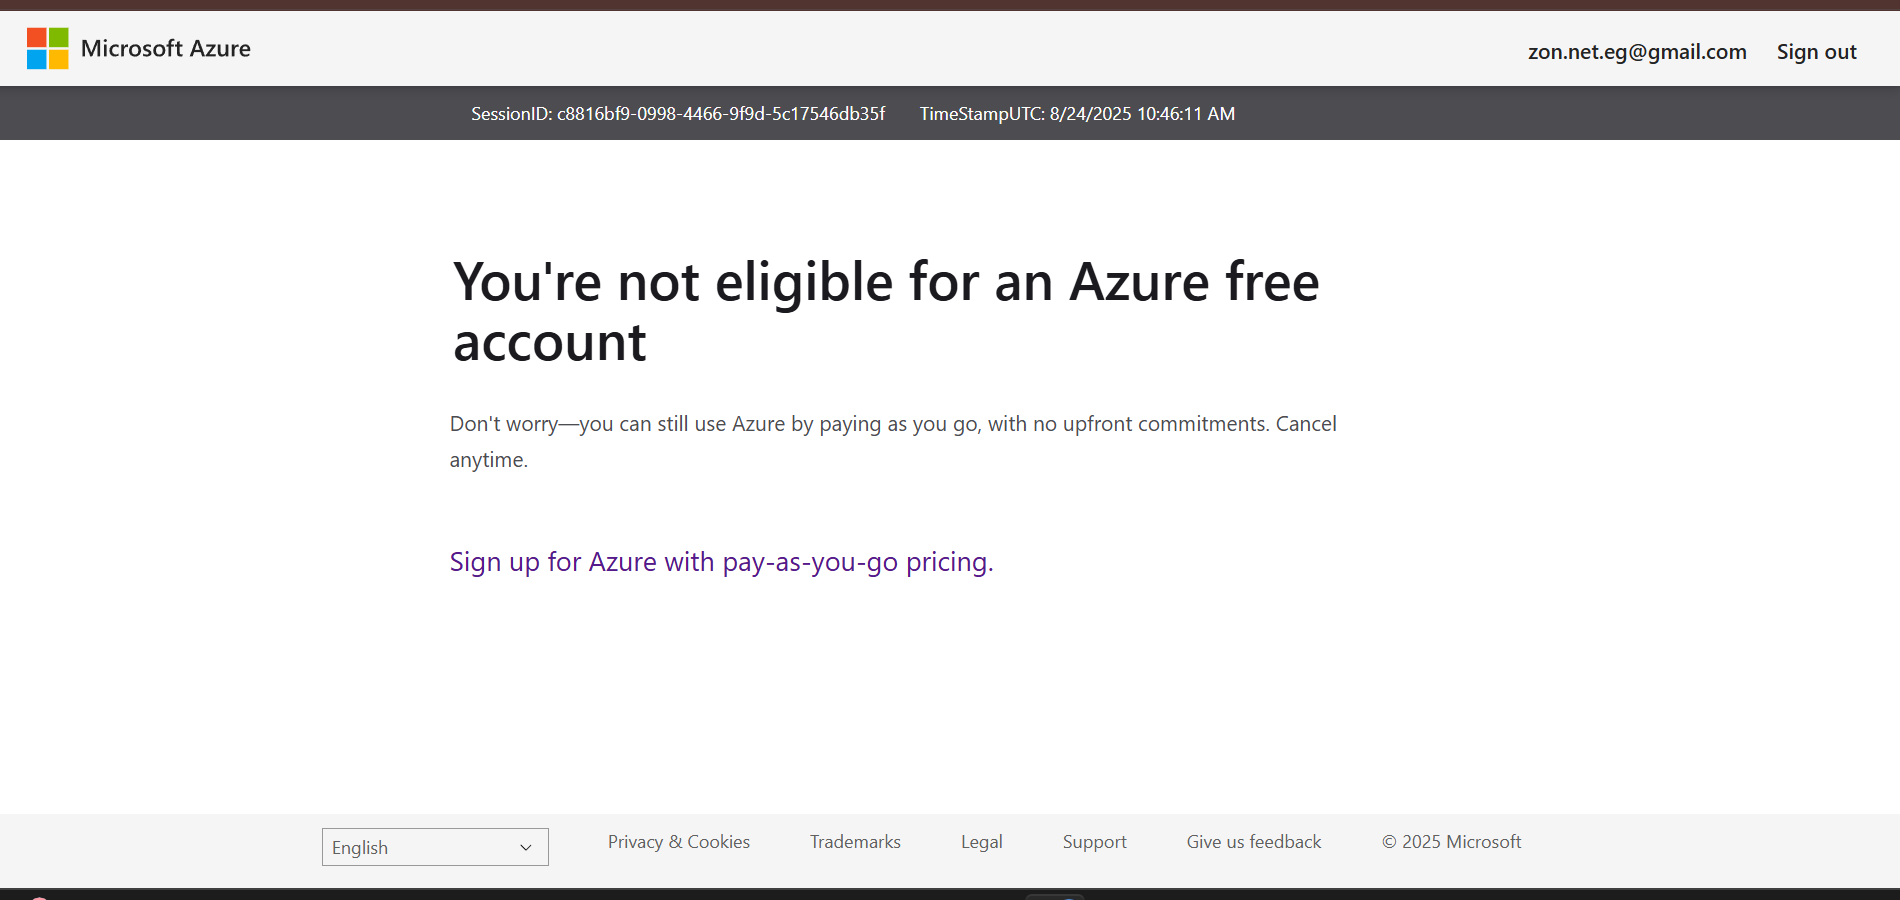Click the TimeStampUTC text in banner
This screenshot has width=1900, height=900.
click(x=1077, y=114)
